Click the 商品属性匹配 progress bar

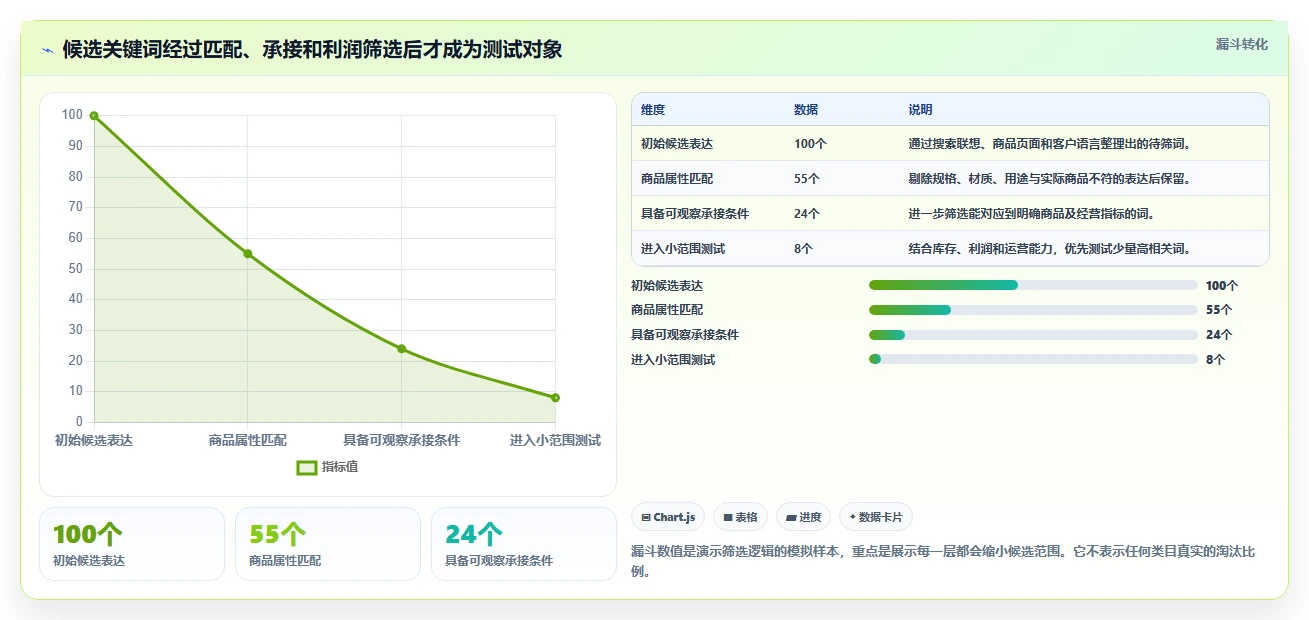pos(1033,310)
